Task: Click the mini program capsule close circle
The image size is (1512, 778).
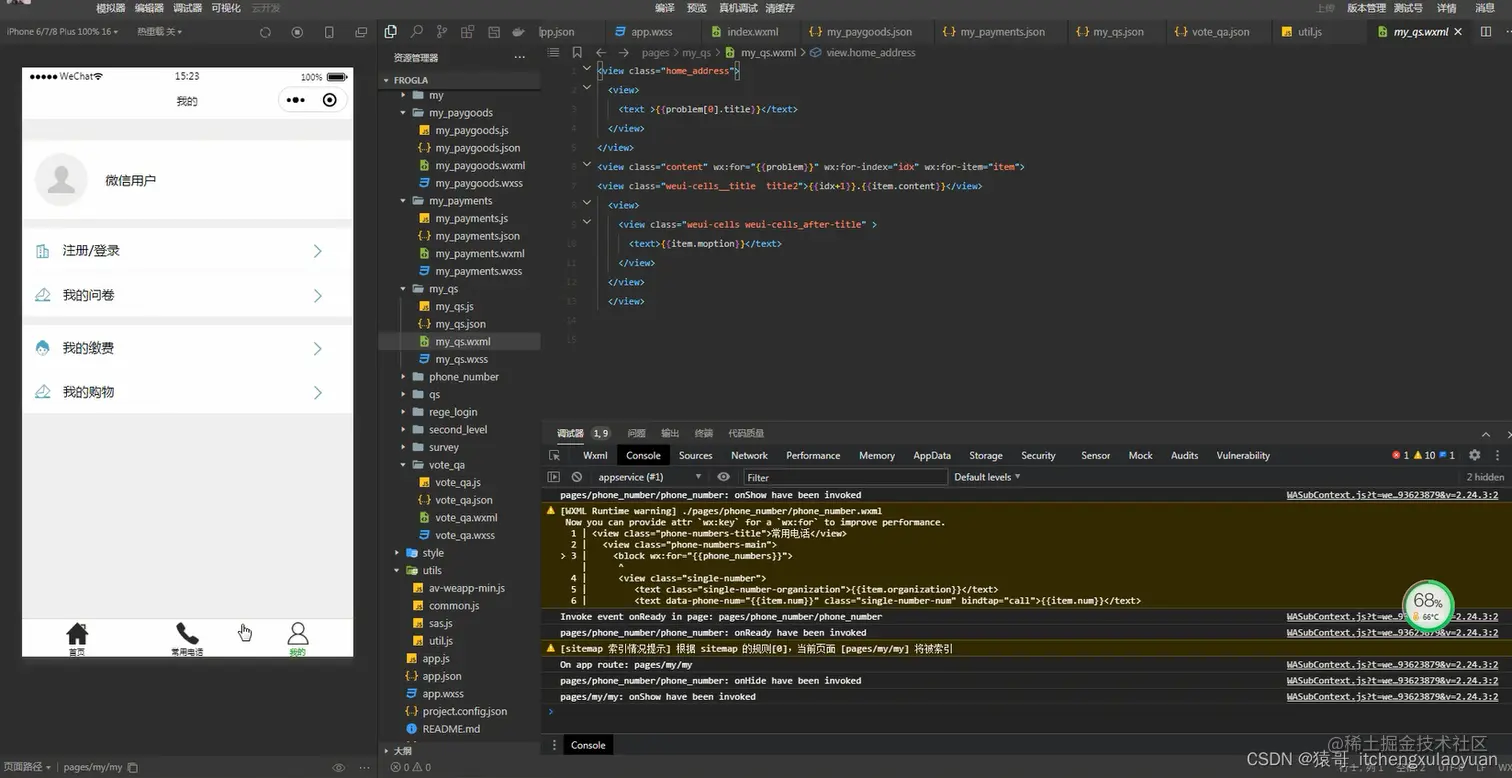Action: (330, 100)
